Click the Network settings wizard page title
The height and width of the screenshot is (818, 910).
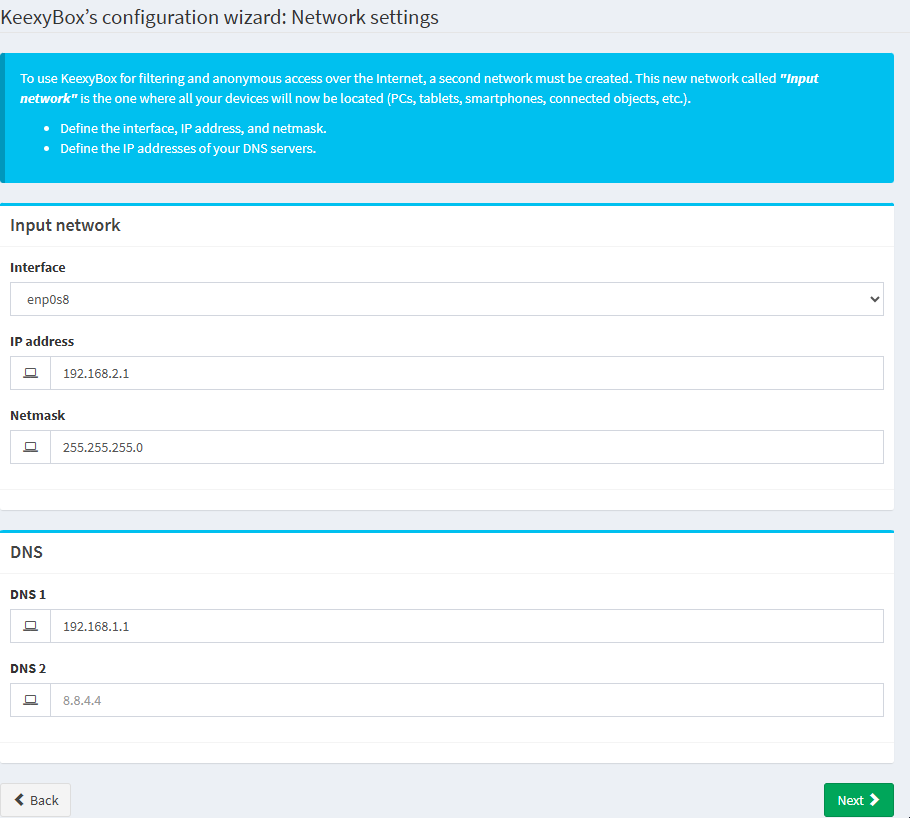coord(219,17)
